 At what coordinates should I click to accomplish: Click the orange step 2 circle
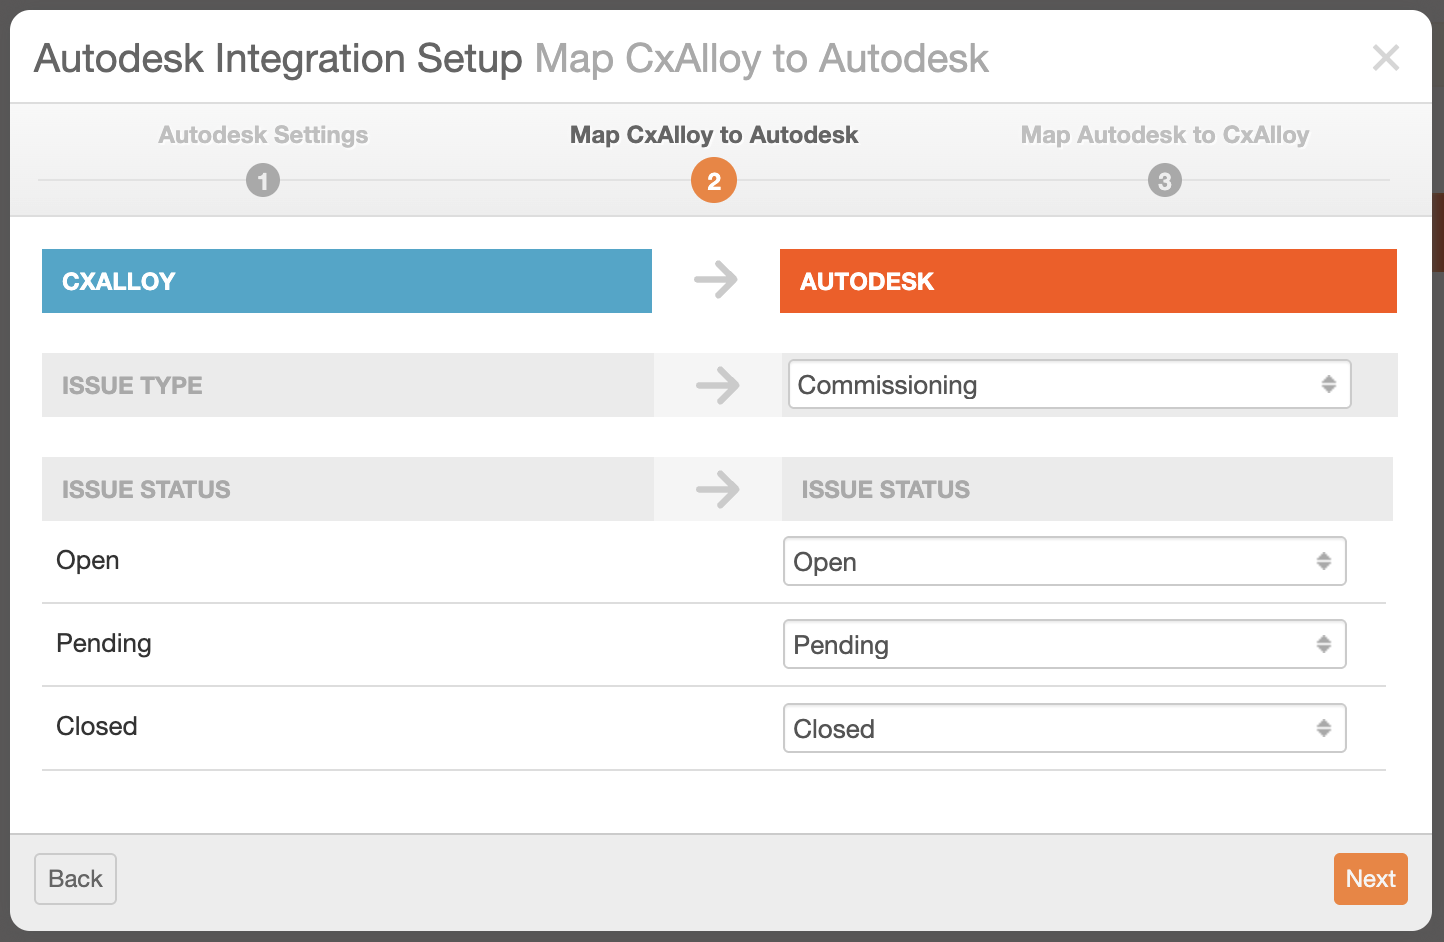714,181
